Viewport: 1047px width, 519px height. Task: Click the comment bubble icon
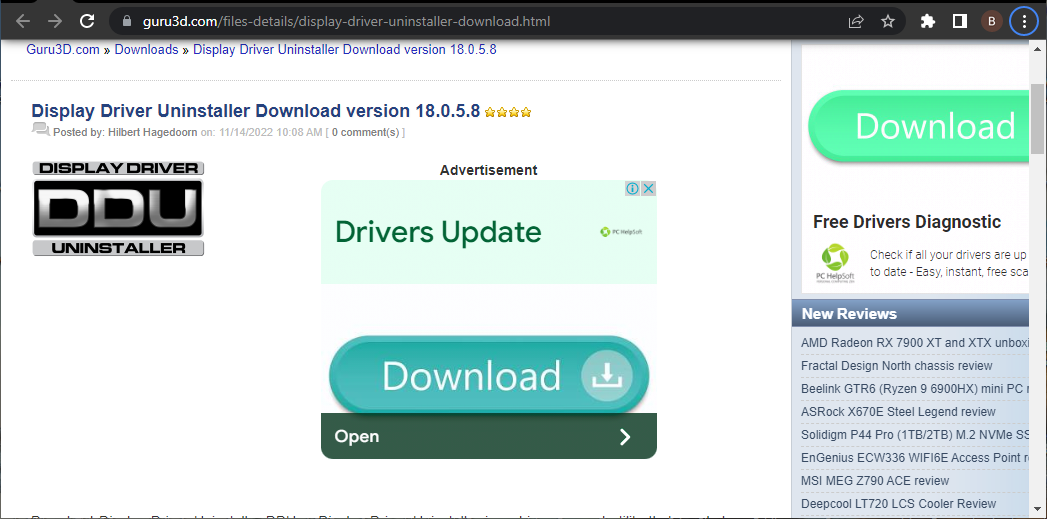pos(41,129)
